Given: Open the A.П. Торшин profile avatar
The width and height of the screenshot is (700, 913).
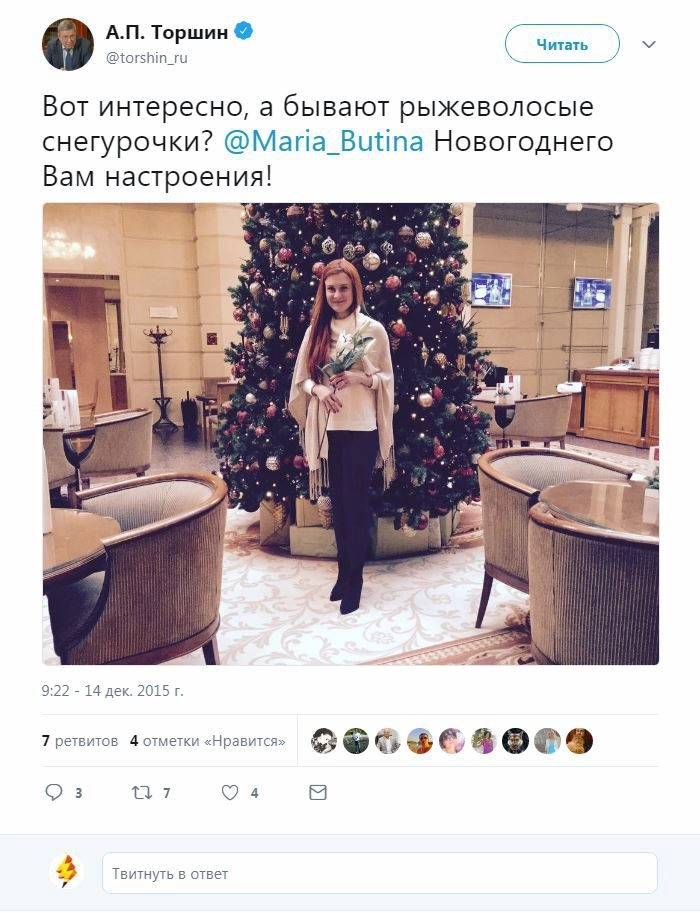Looking at the screenshot, I should point(68,44).
